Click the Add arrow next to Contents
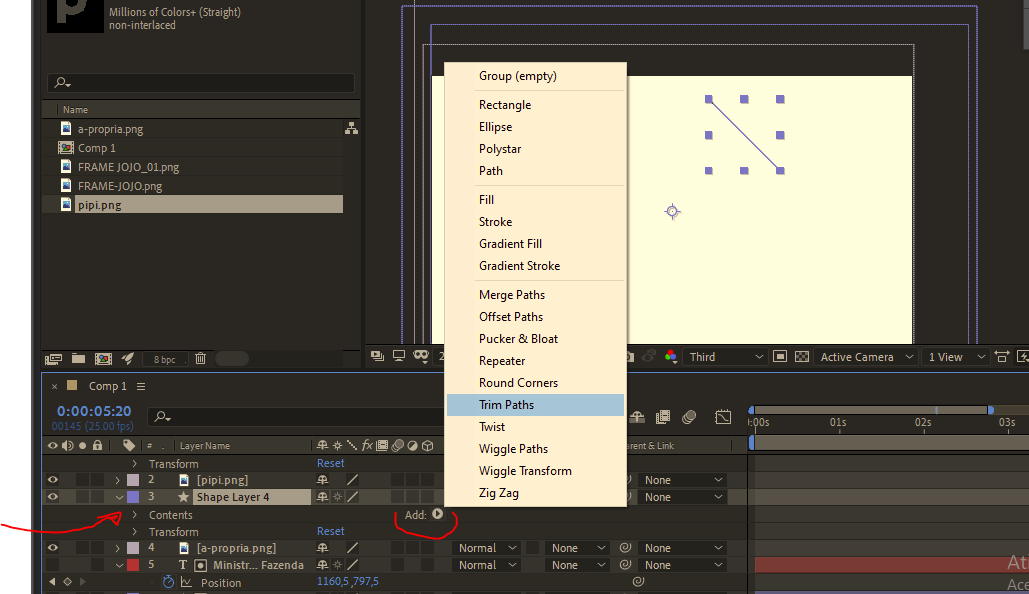 tap(437, 514)
